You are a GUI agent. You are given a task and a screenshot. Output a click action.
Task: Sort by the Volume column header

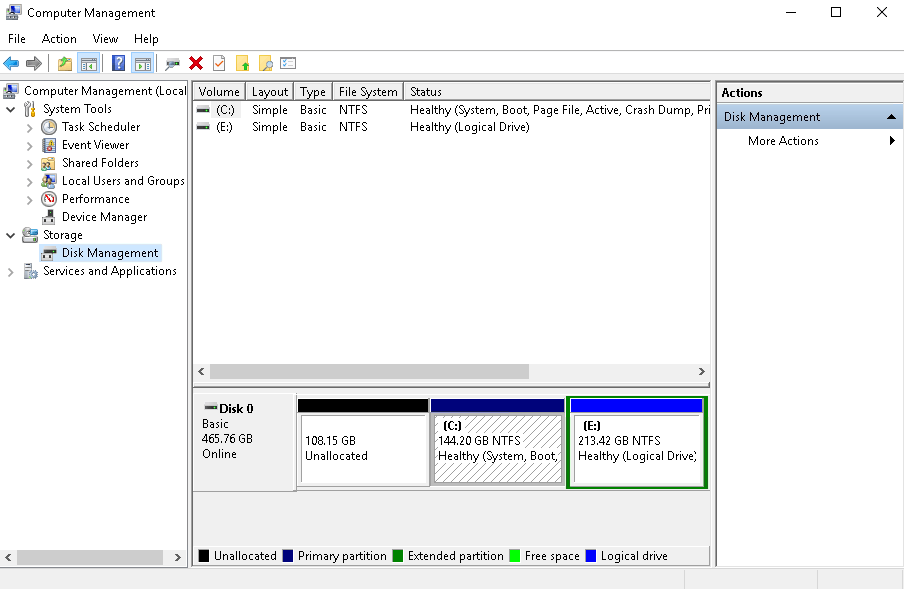point(219,92)
